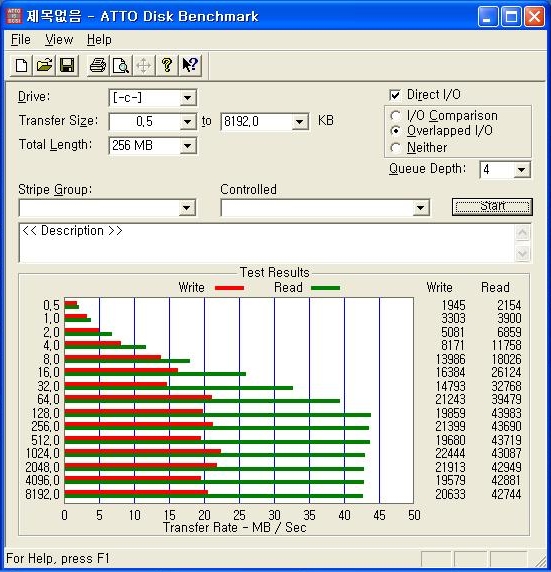
Task: Click the write value 1945
Action: coord(454,305)
